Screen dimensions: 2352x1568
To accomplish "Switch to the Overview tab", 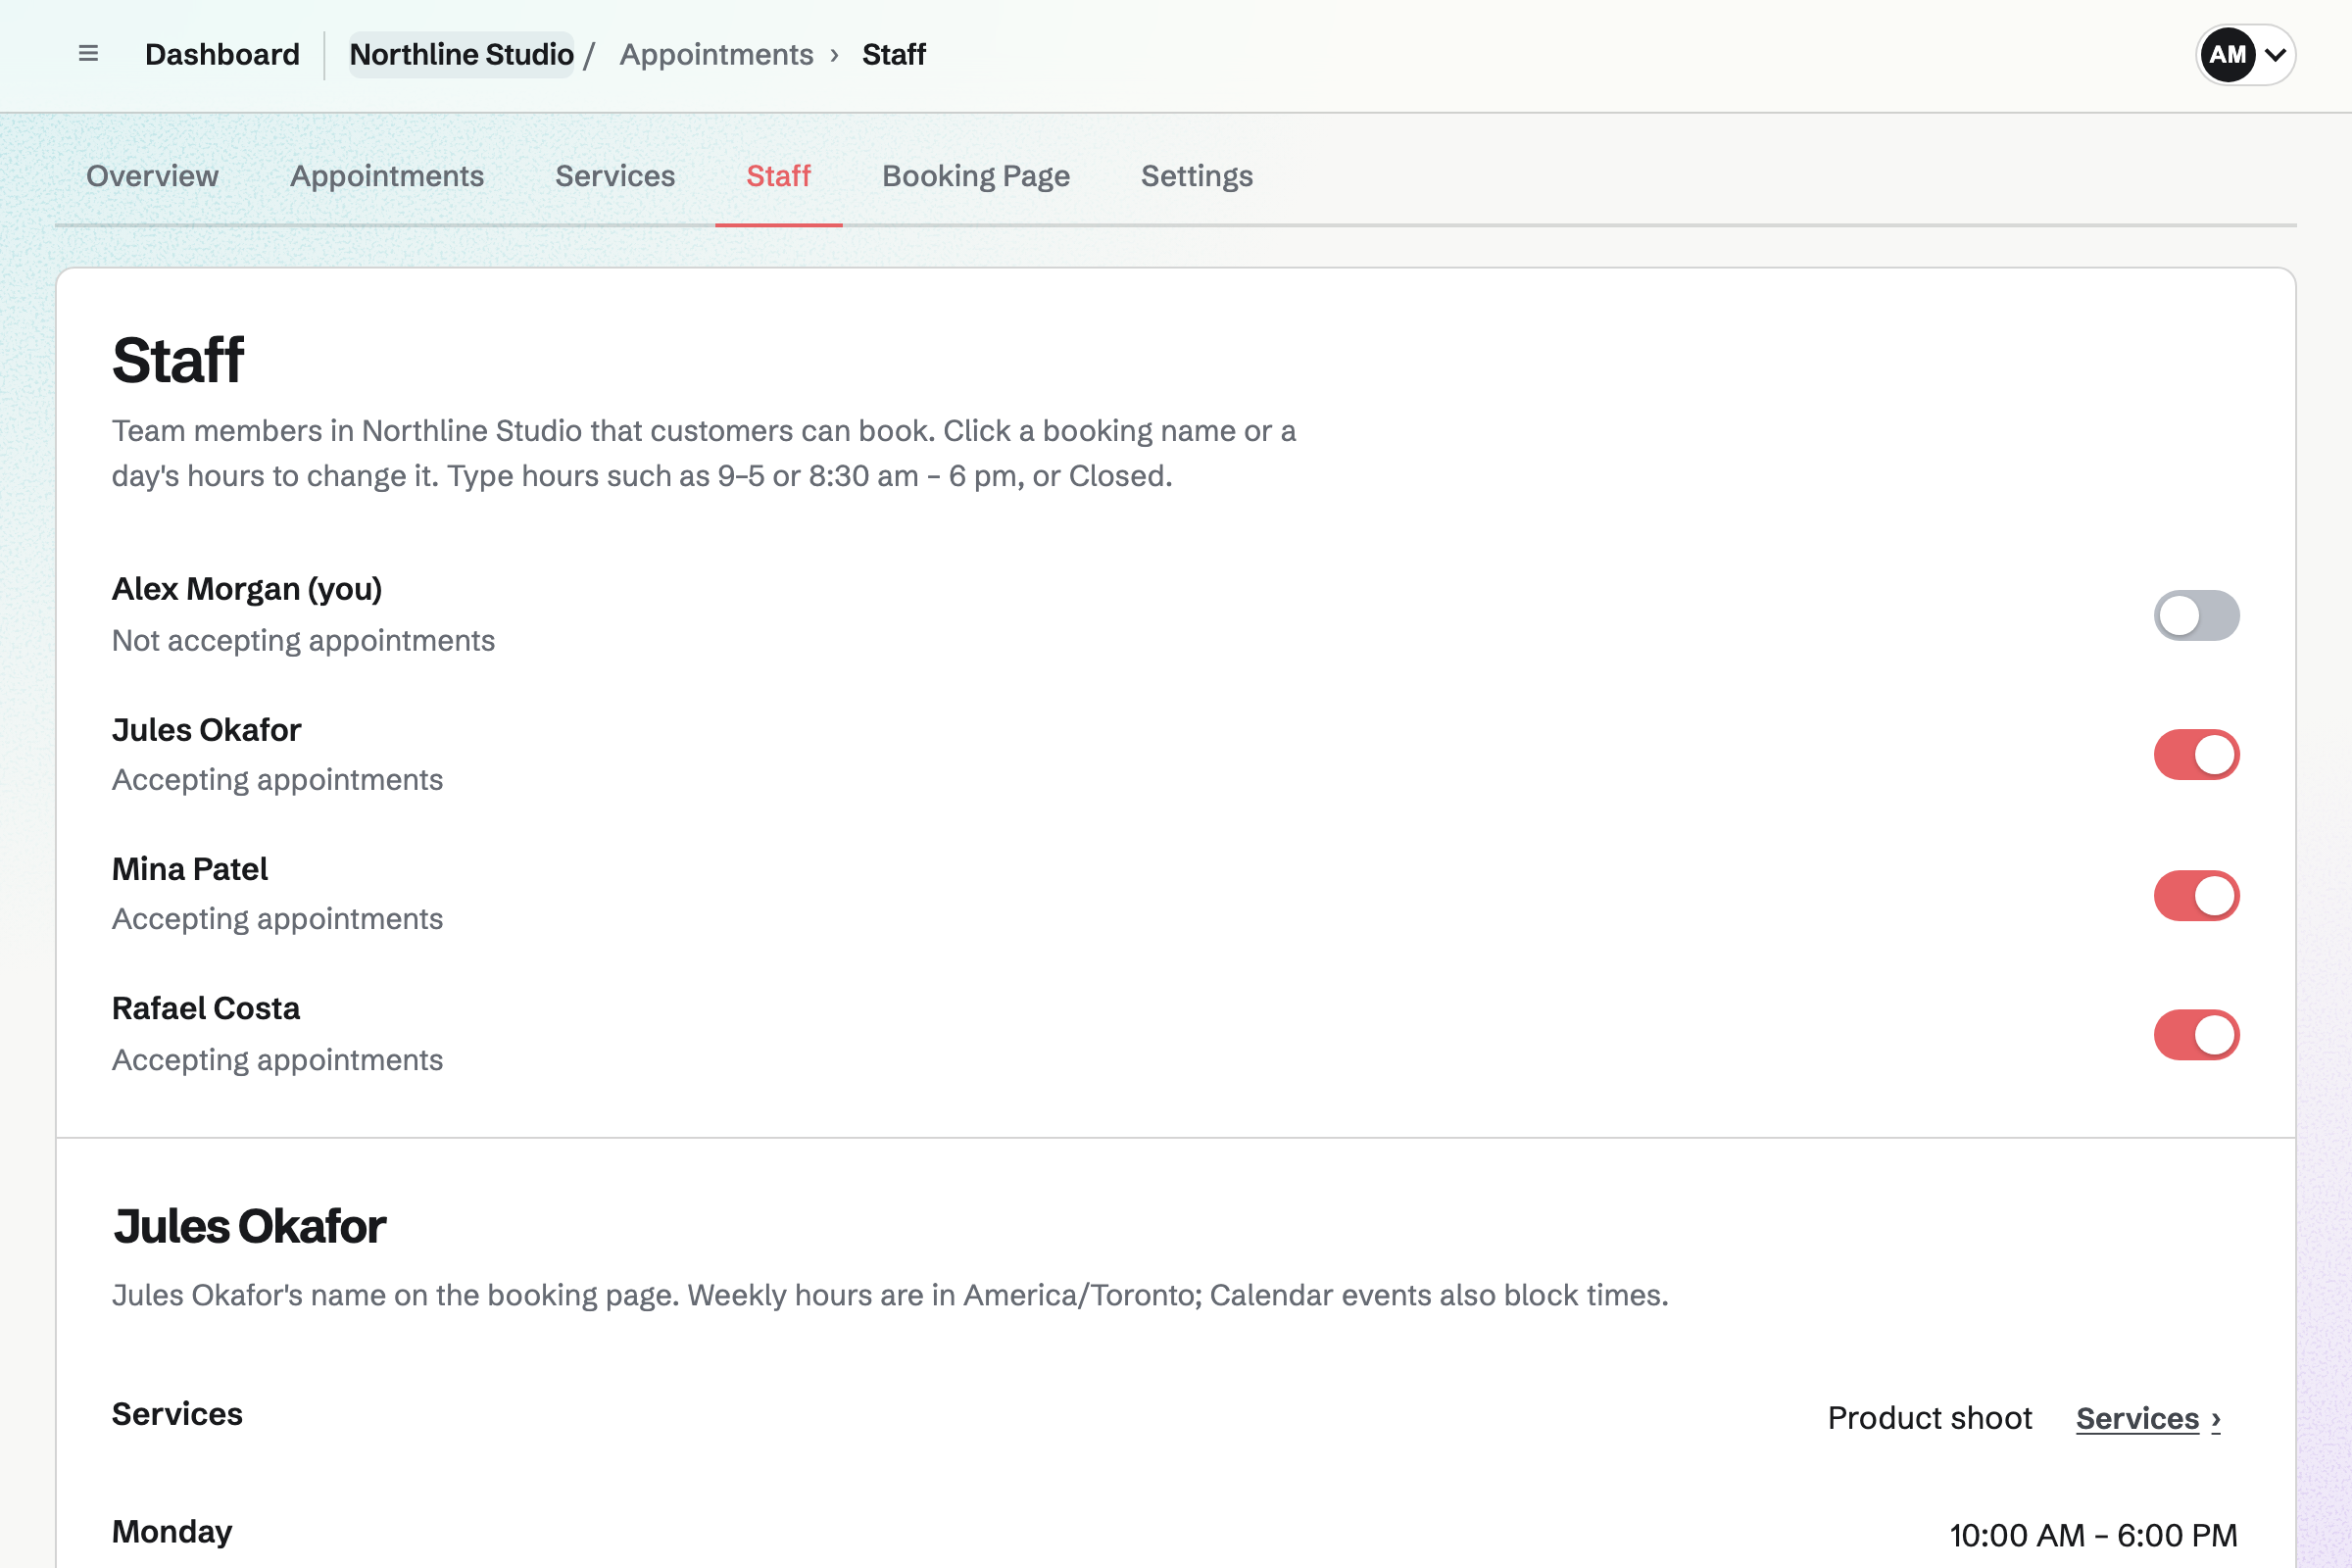I will click(152, 176).
